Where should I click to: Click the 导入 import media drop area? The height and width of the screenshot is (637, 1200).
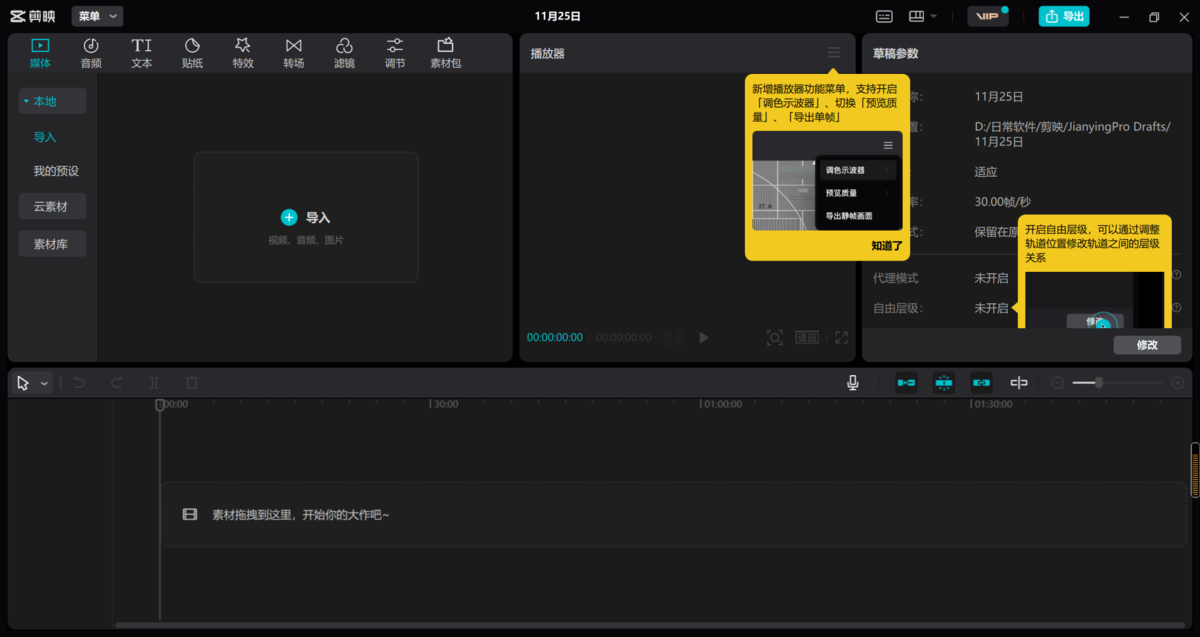(x=305, y=217)
